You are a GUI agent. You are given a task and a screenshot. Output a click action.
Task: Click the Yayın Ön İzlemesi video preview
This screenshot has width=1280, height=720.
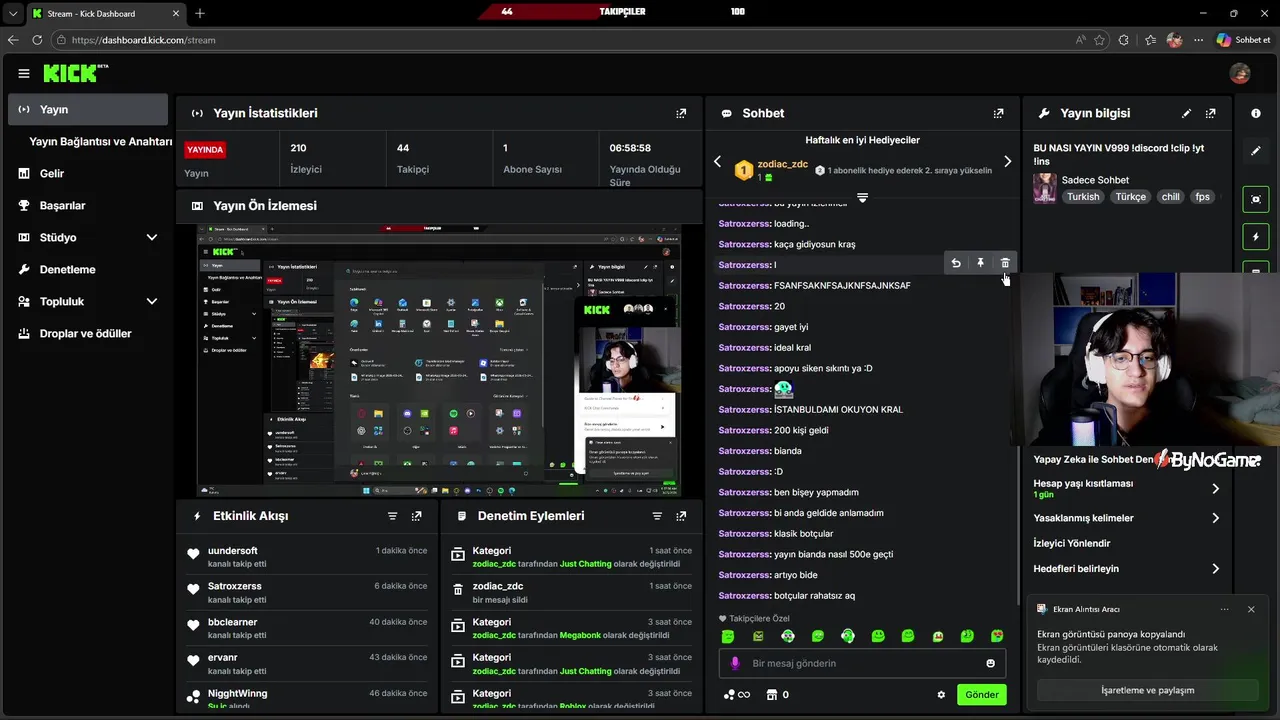tap(439, 360)
